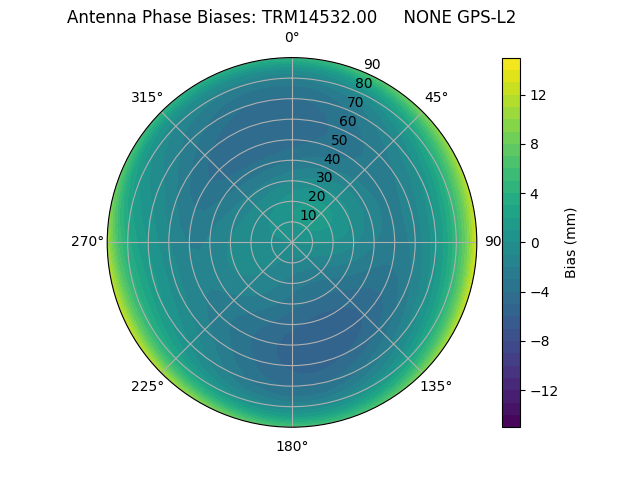
Task: Select the radial tick label 80
Action: [363, 83]
